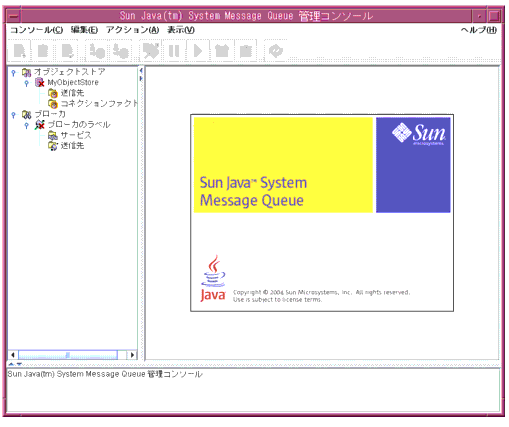
Task: Click the Delete toolbar icon beside Add
Action: (43, 51)
